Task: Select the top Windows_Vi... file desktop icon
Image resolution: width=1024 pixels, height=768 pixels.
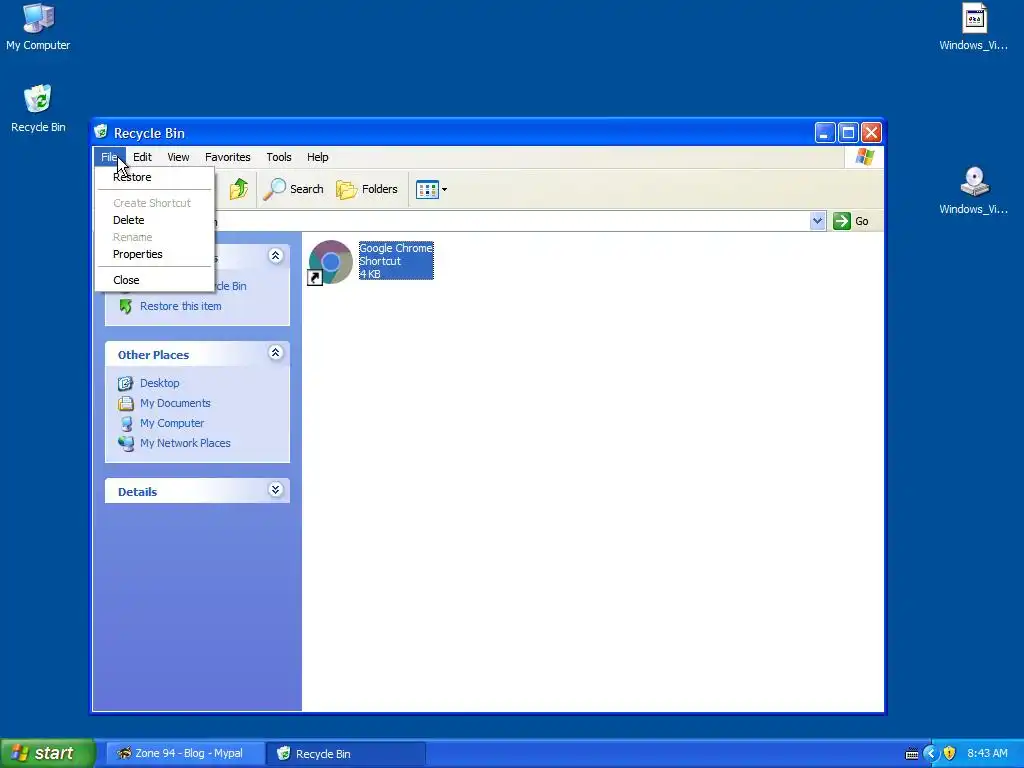Action: coord(973,27)
